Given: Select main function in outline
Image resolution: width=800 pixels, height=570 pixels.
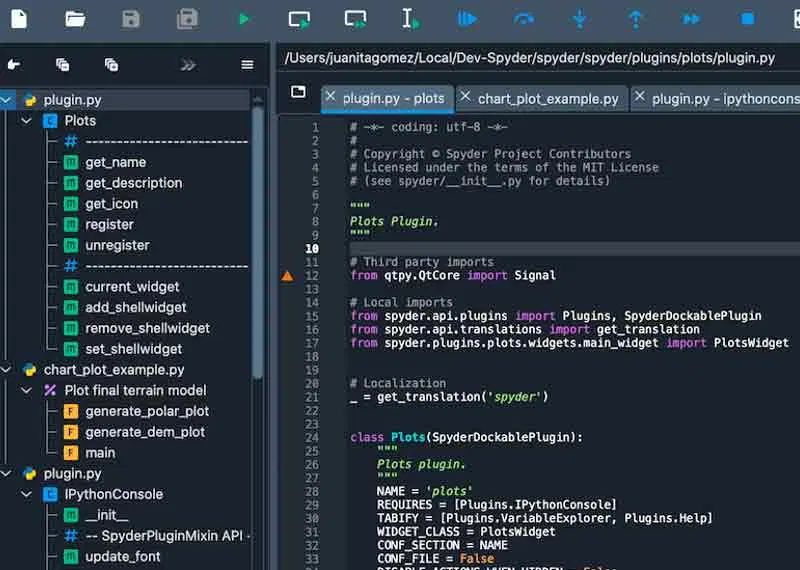Looking at the screenshot, I should 100,453.
